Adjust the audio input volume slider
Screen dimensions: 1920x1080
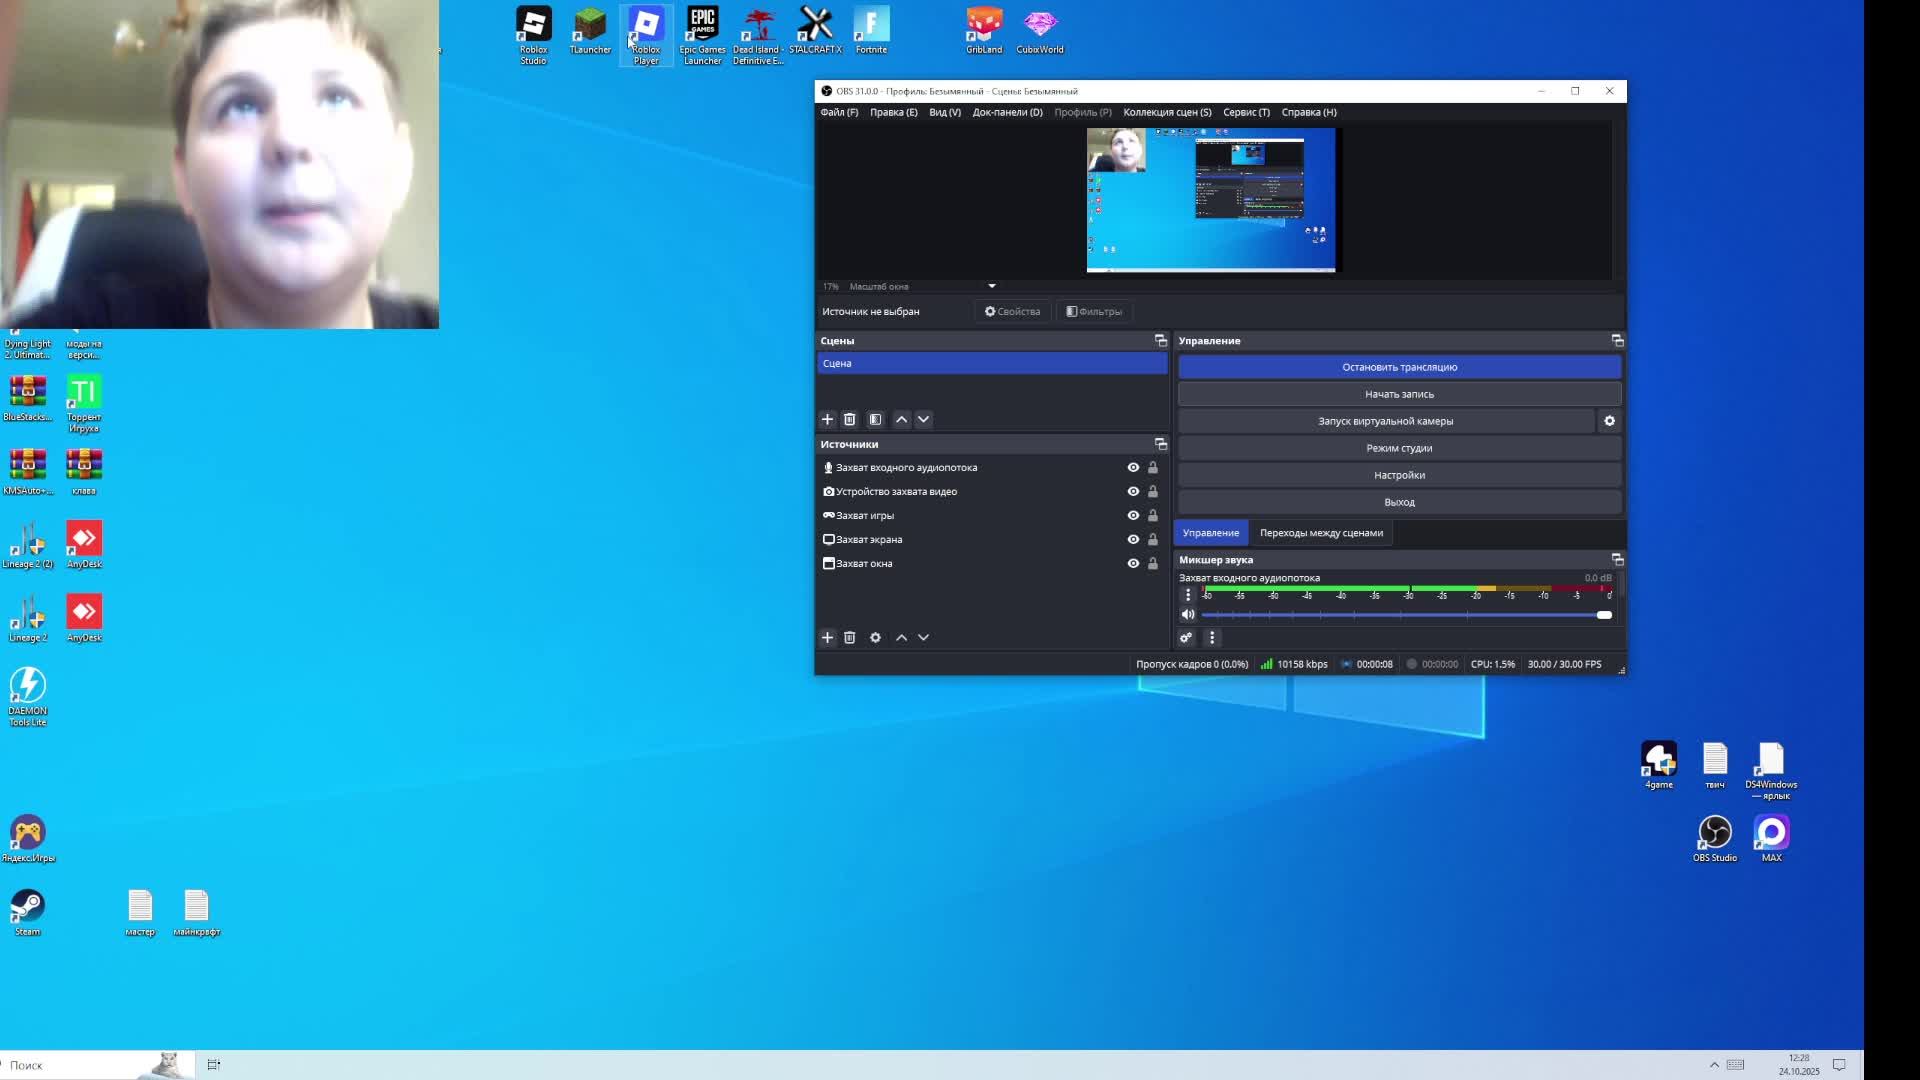tap(1604, 615)
